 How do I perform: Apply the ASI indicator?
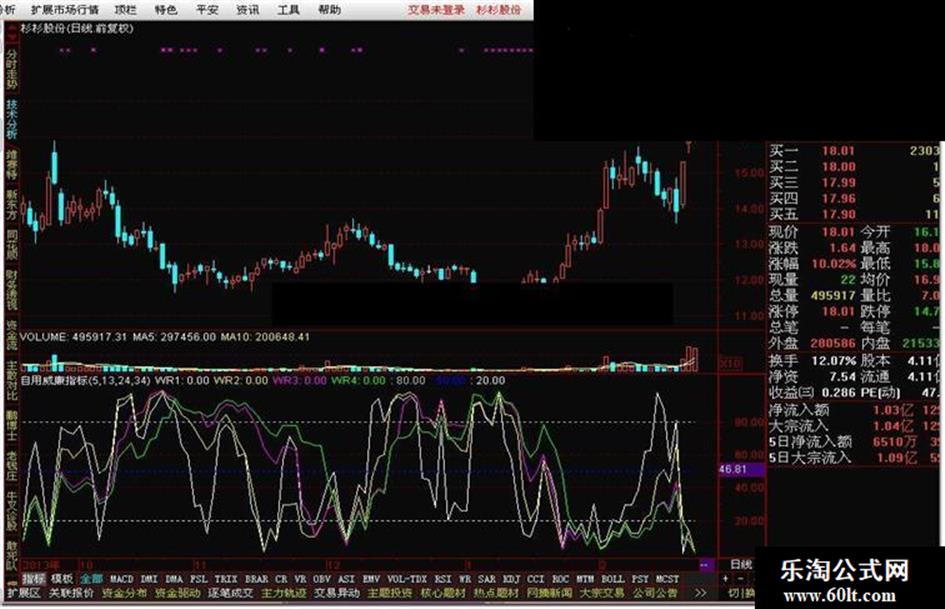pos(346,579)
